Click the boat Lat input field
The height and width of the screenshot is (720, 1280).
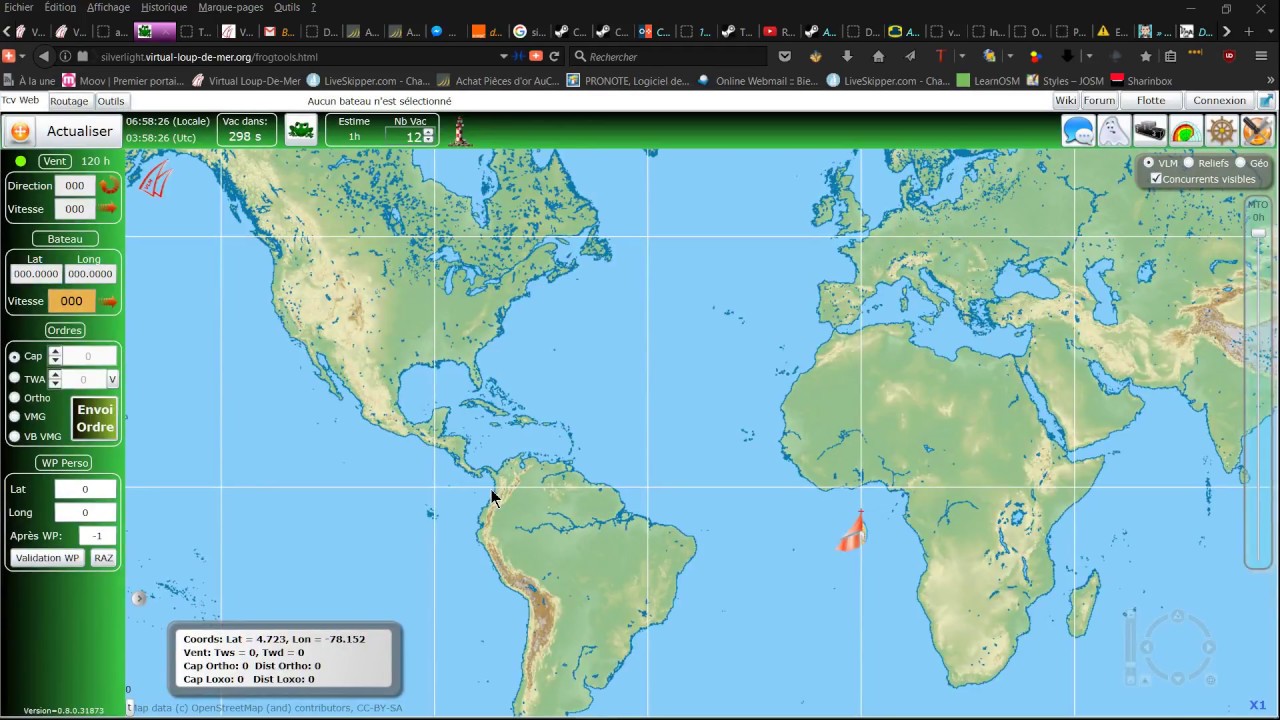(x=36, y=274)
